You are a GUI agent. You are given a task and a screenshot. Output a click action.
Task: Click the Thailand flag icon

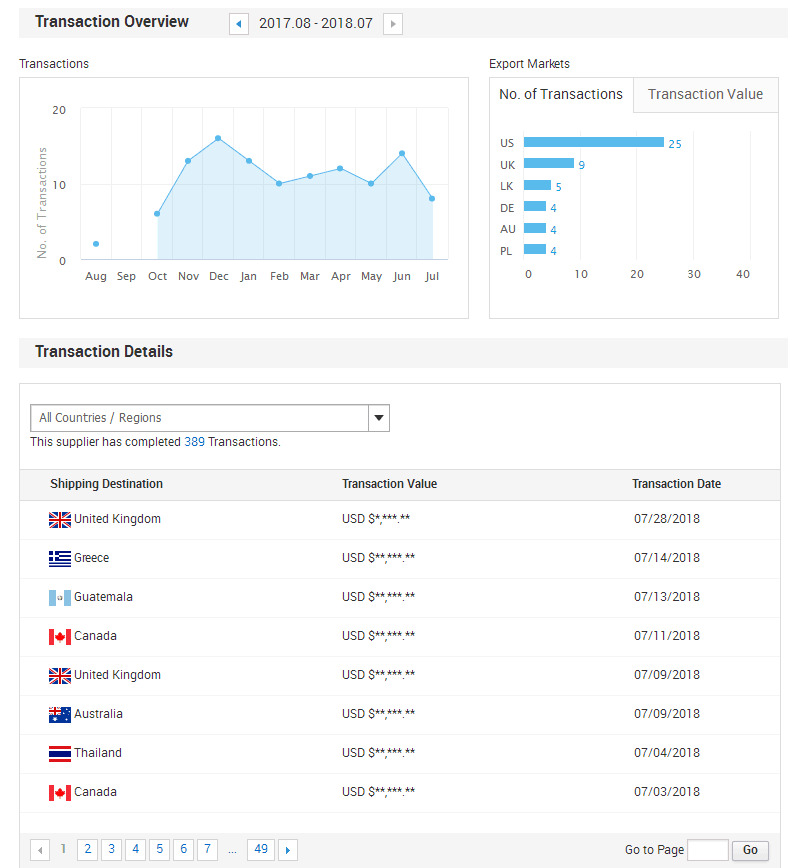click(60, 753)
